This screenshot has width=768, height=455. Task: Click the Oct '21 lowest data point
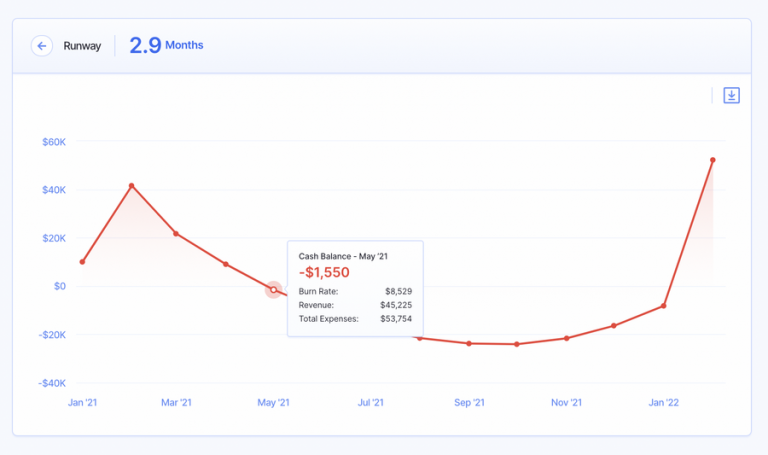point(517,344)
